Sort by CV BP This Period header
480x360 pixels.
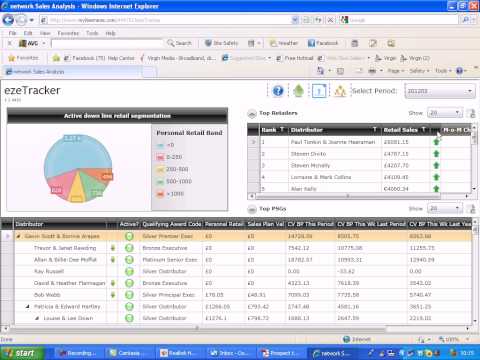pos(310,224)
